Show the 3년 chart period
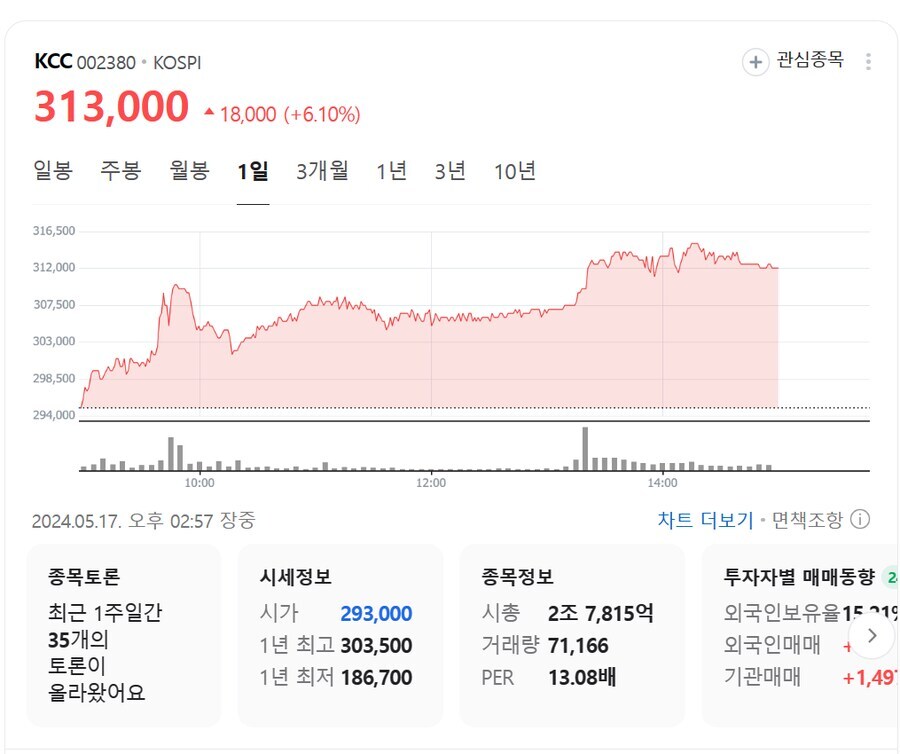900x754 pixels. point(450,171)
